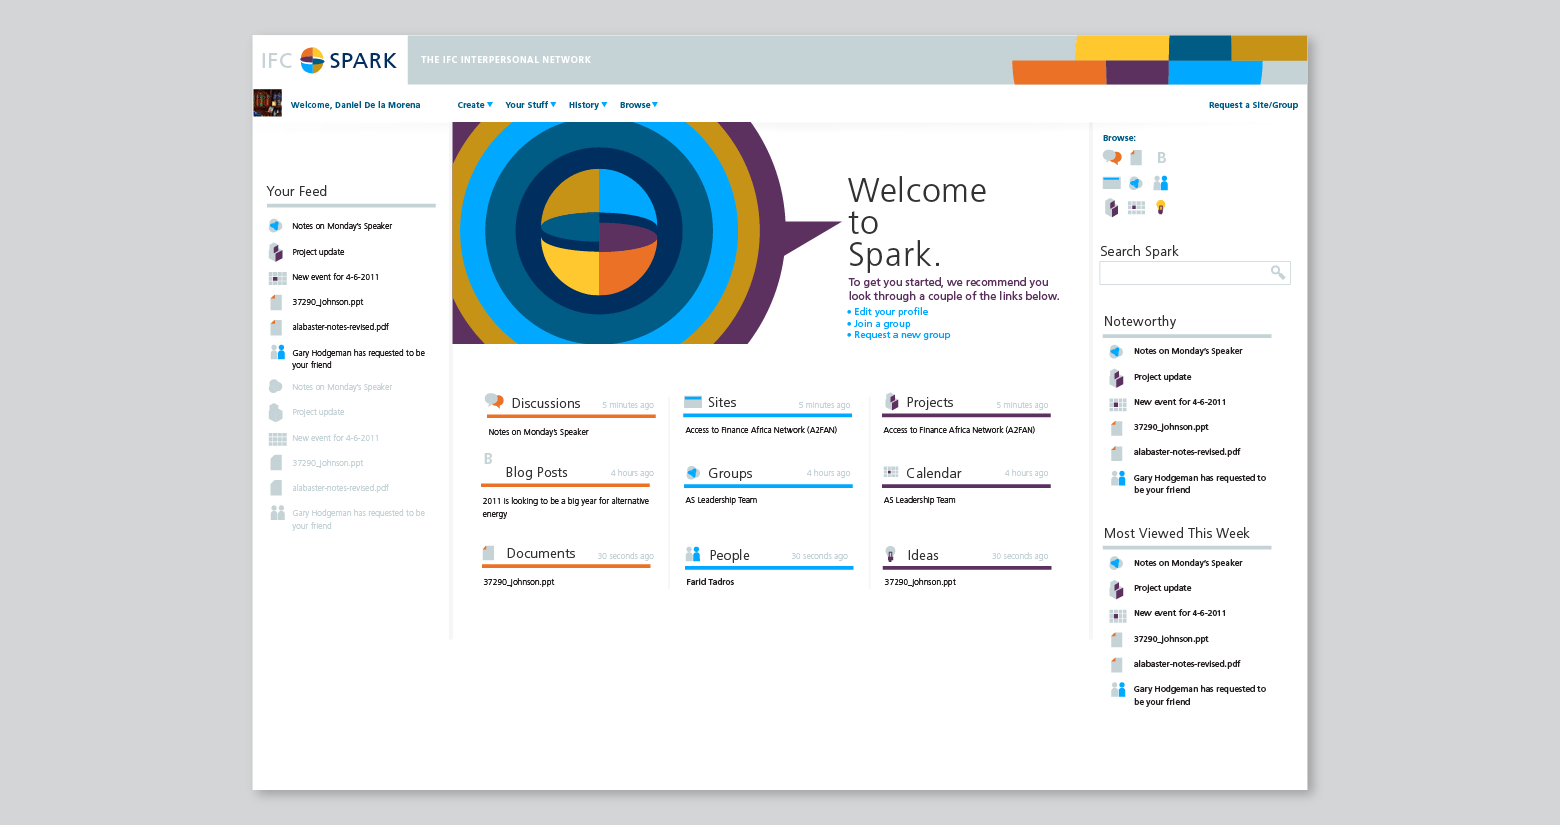This screenshot has height=825, width=1560.
Task: Open '37290_johnson.ppt' in Most Viewed This Week
Action: 1171,639
